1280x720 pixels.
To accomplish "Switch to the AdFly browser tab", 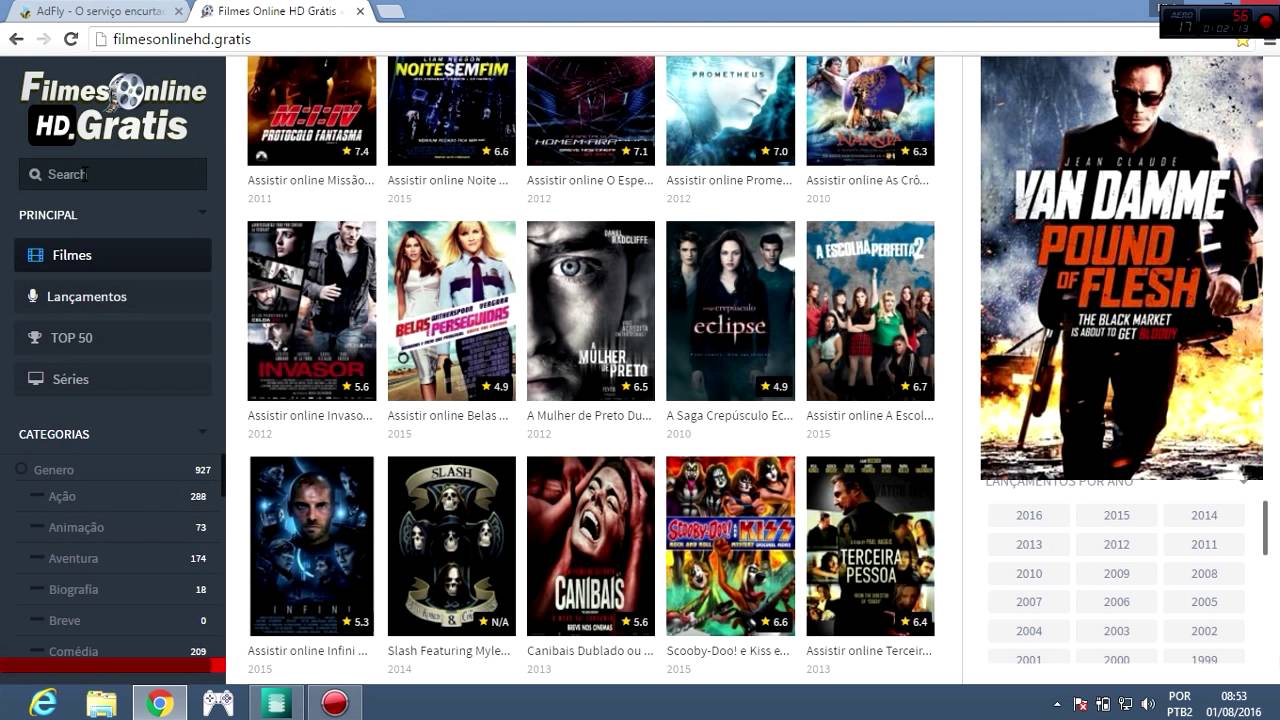I will pyautogui.click(x=100, y=11).
